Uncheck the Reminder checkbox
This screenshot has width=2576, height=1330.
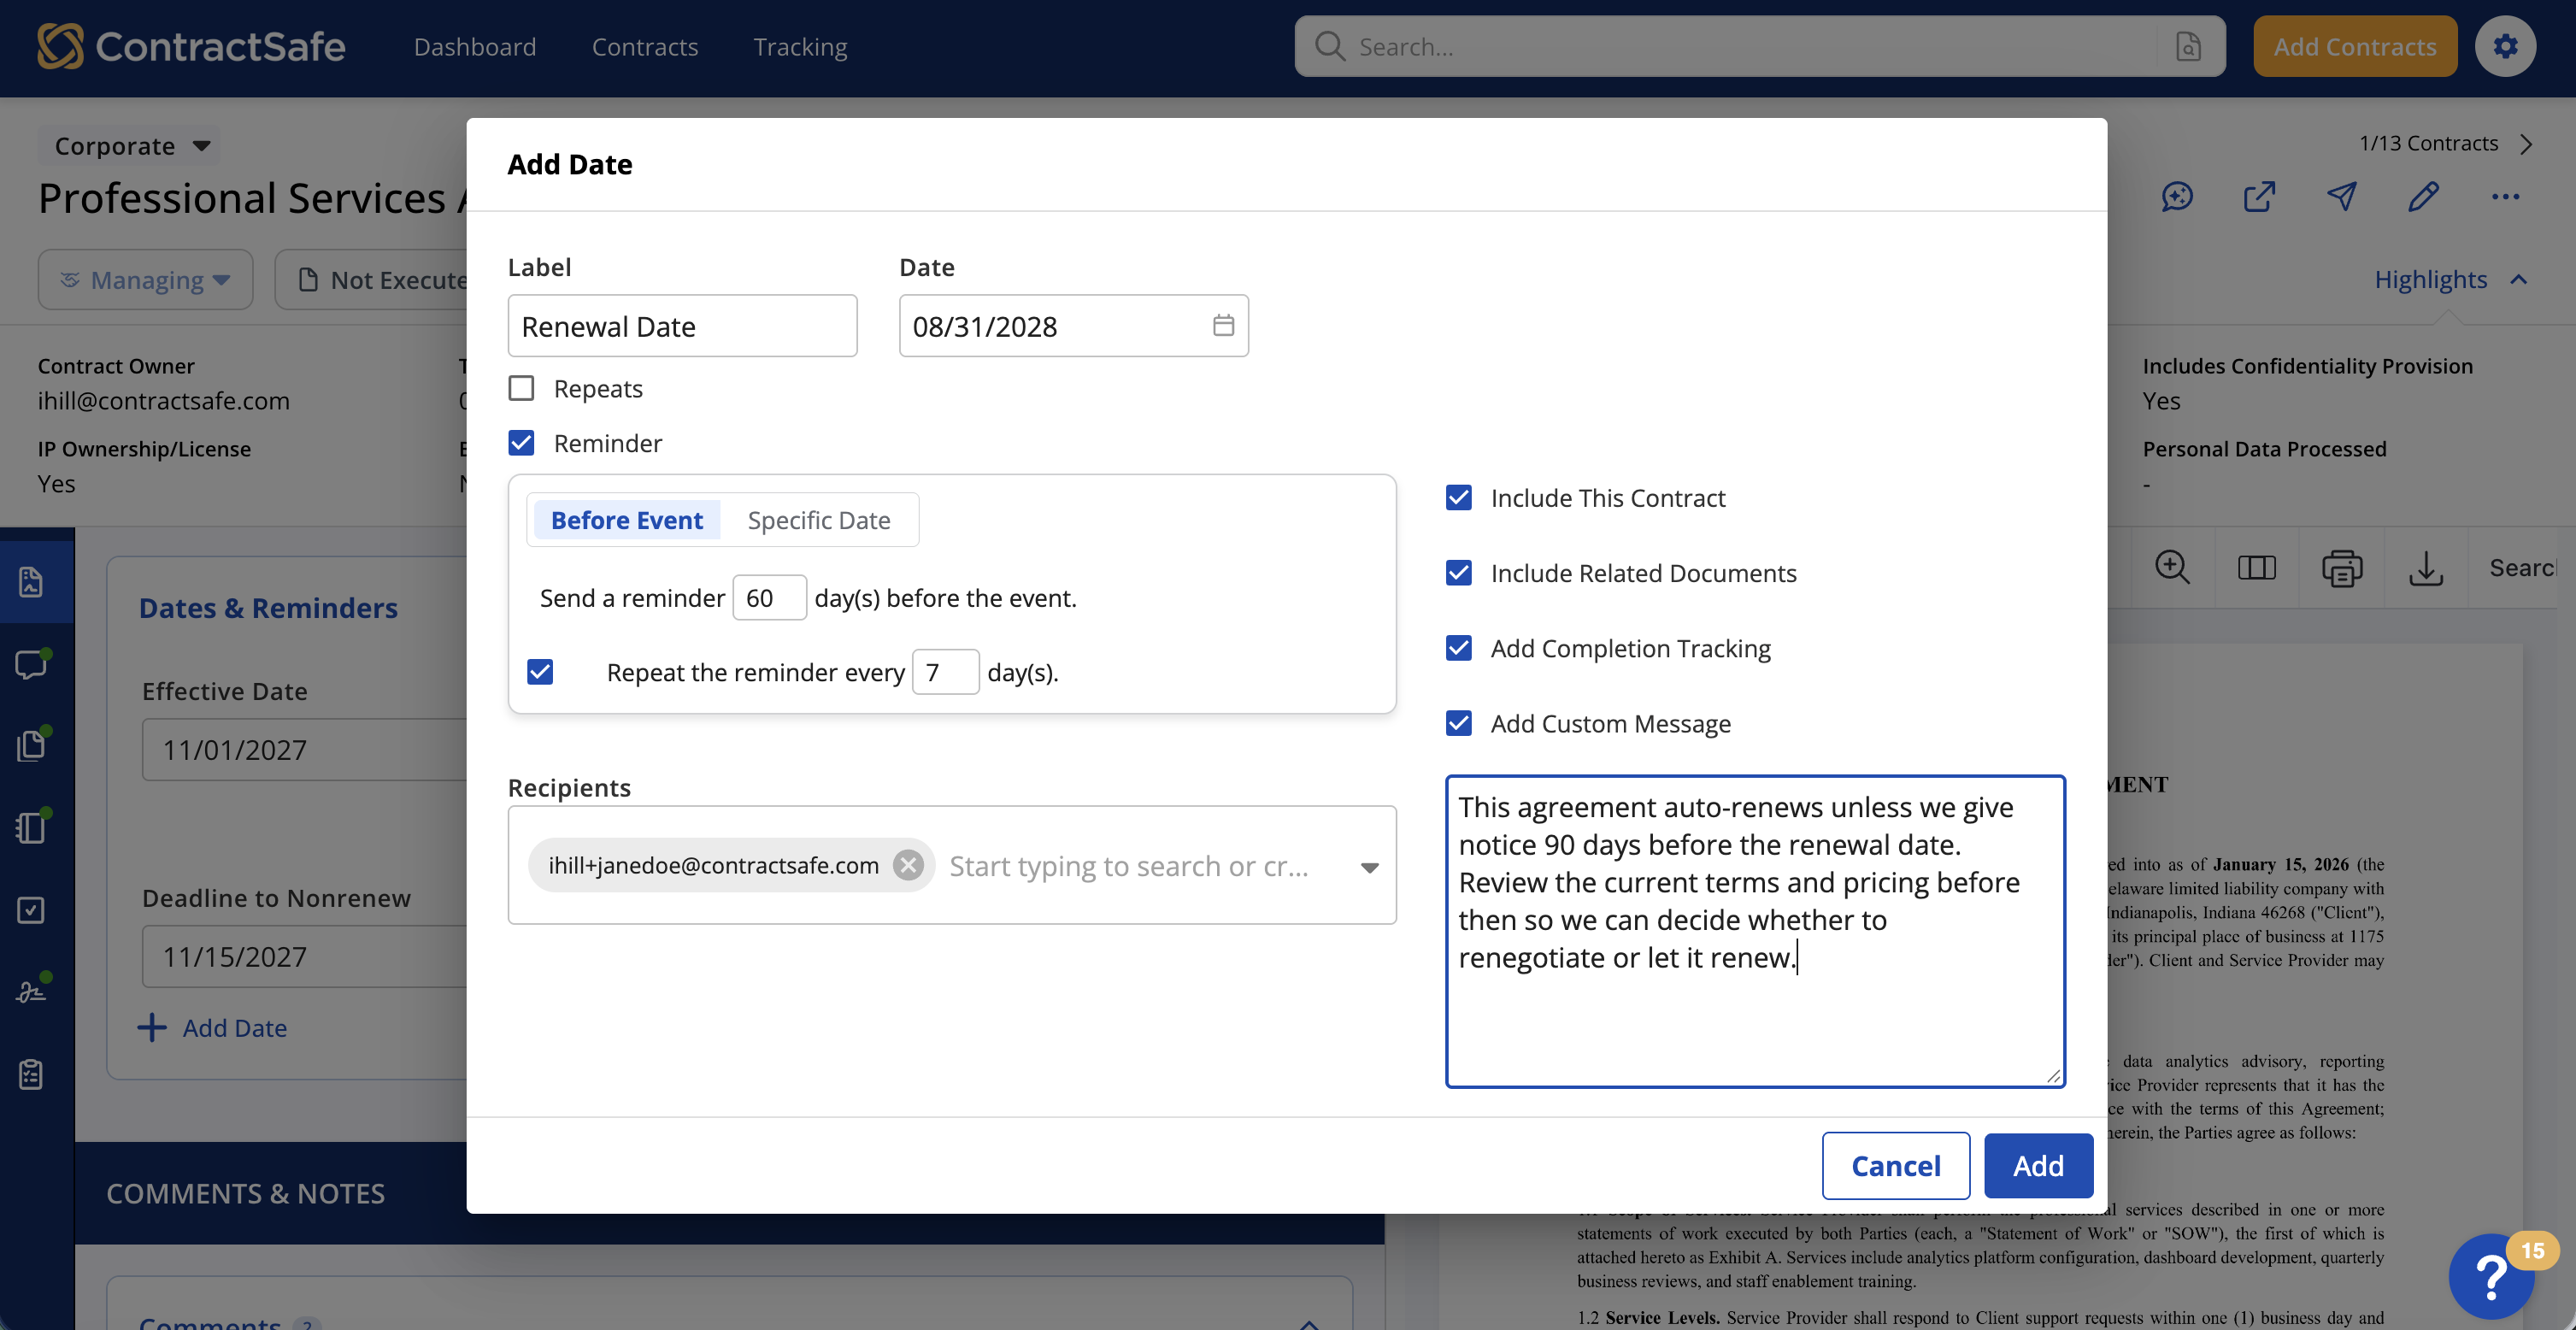coord(521,442)
